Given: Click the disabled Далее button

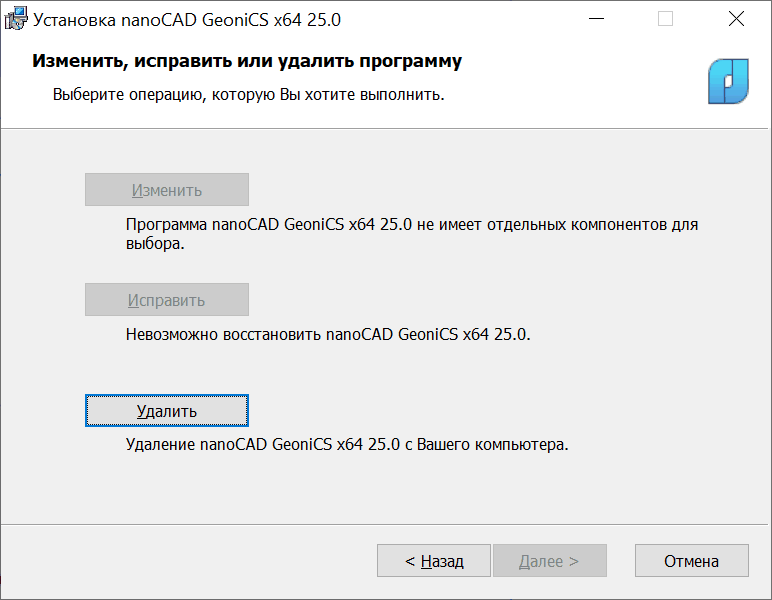Looking at the screenshot, I should pyautogui.click(x=549, y=560).
